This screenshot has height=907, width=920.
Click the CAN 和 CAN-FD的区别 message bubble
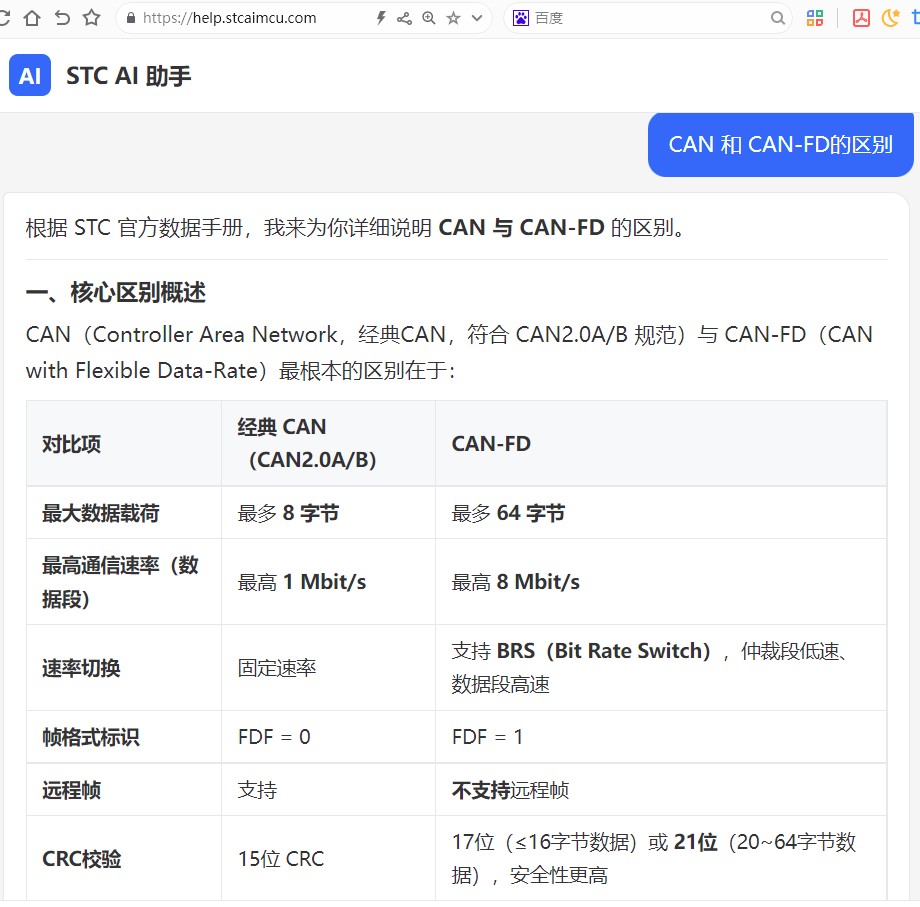tap(780, 144)
